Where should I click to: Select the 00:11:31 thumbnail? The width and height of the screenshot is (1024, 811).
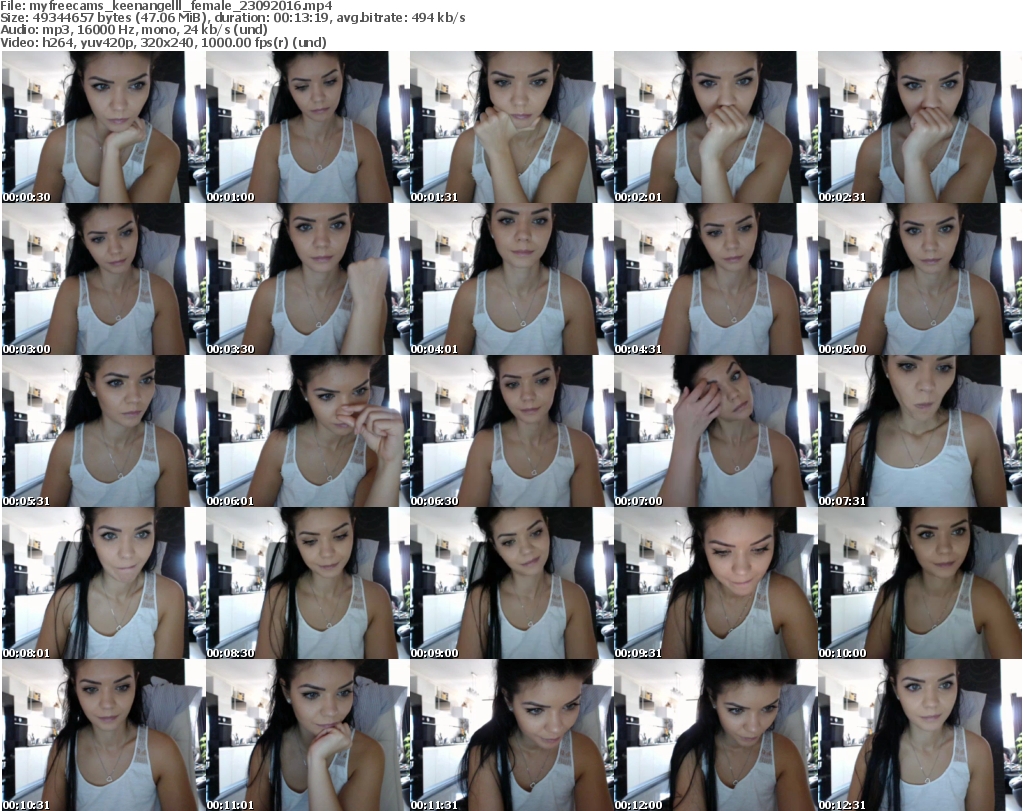point(512,736)
